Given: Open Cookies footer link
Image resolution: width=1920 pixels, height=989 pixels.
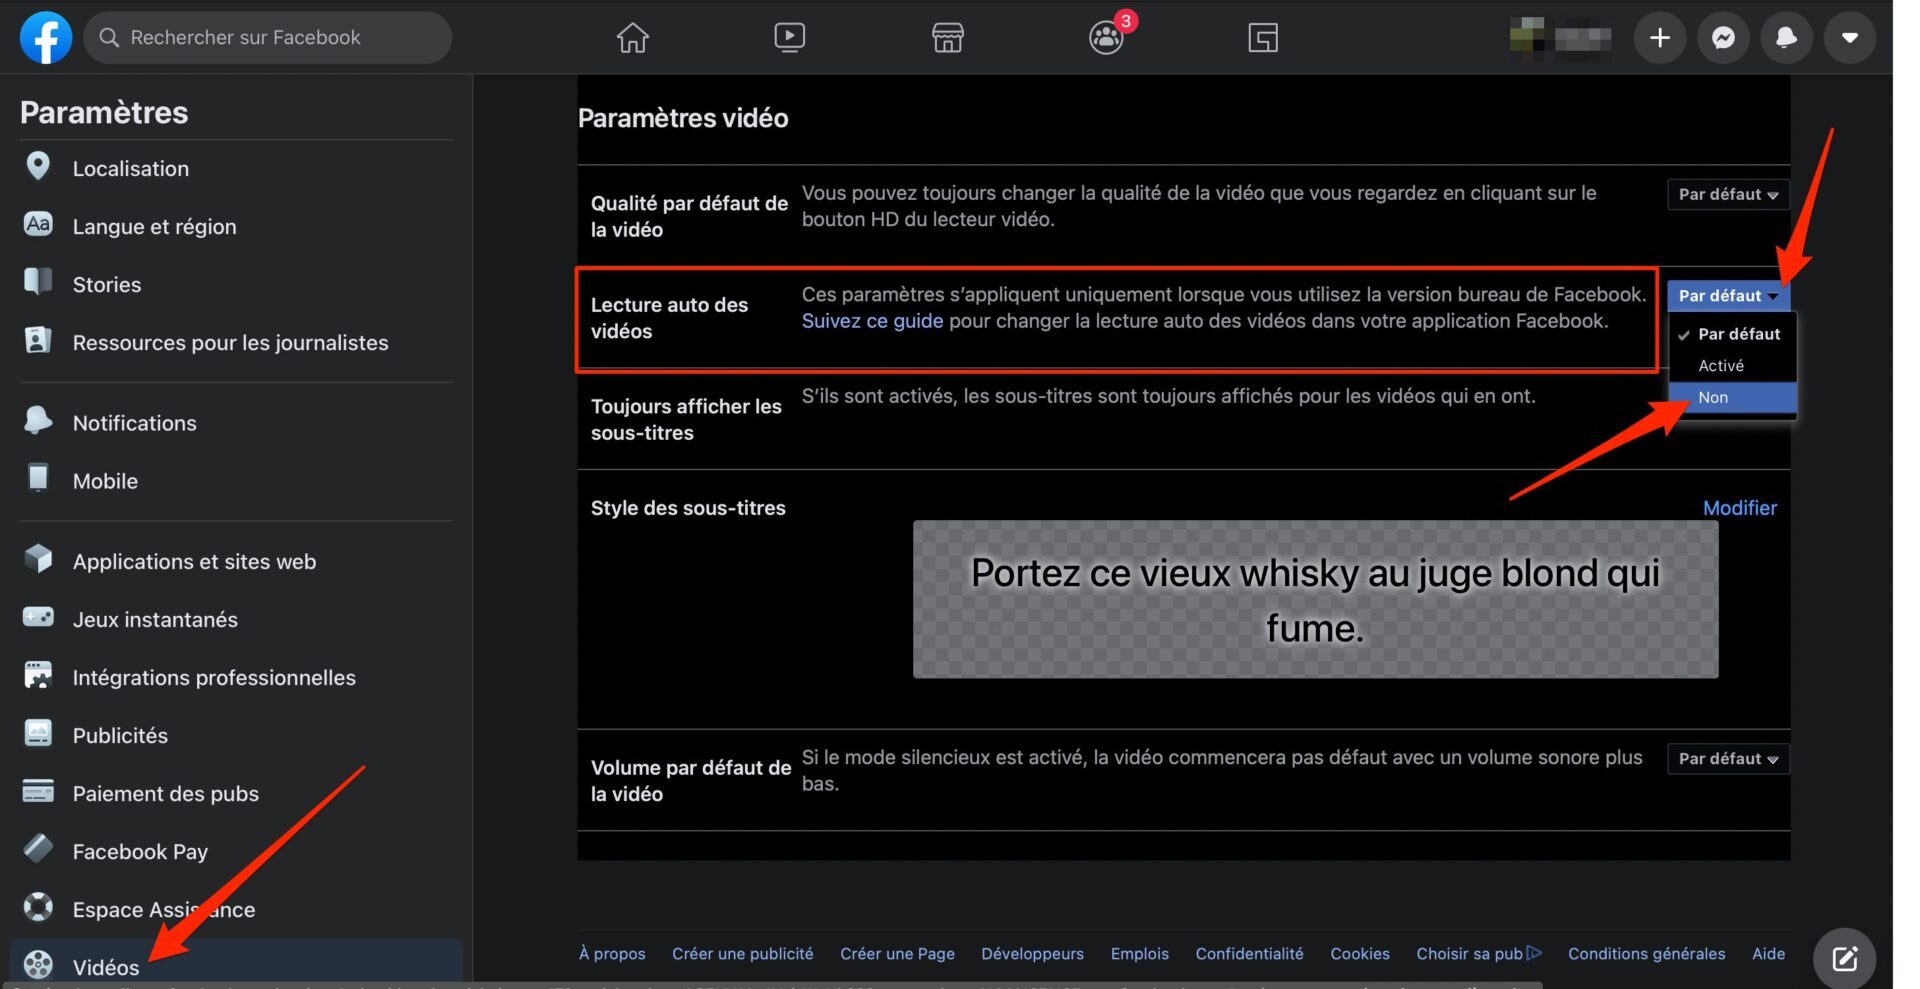Looking at the screenshot, I should (x=1359, y=954).
